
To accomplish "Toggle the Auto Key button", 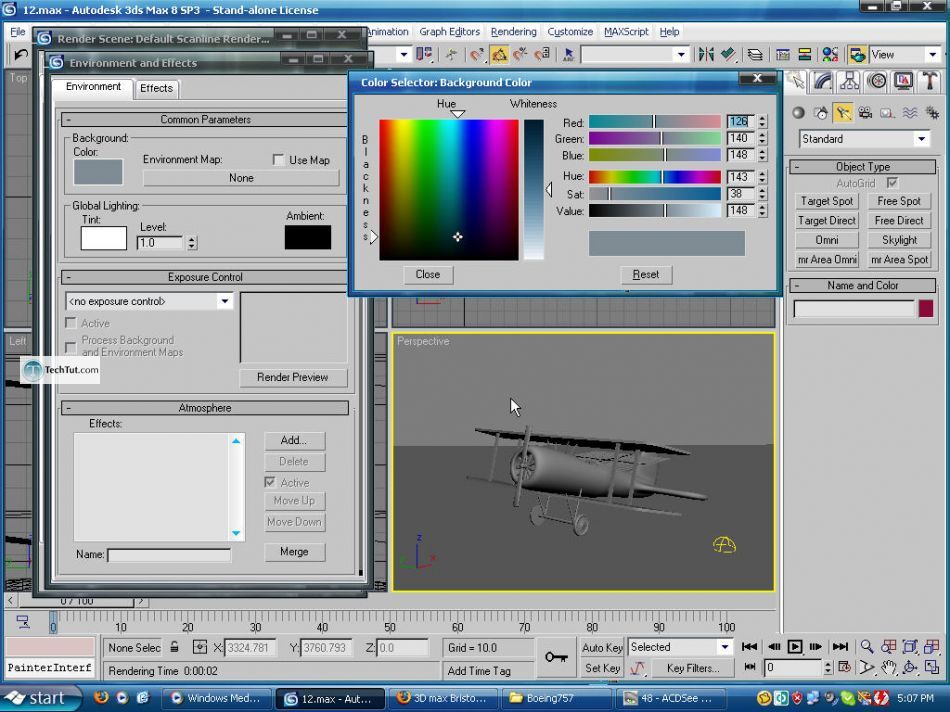I will pyautogui.click(x=602, y=647).
